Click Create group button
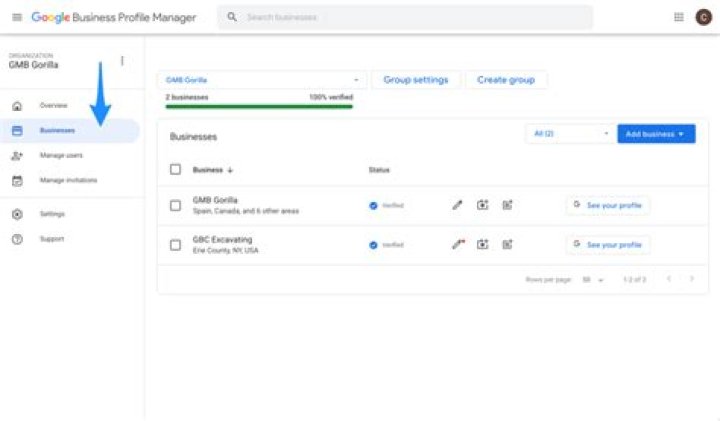Viewport: 720px width, 421px height. 506,80
